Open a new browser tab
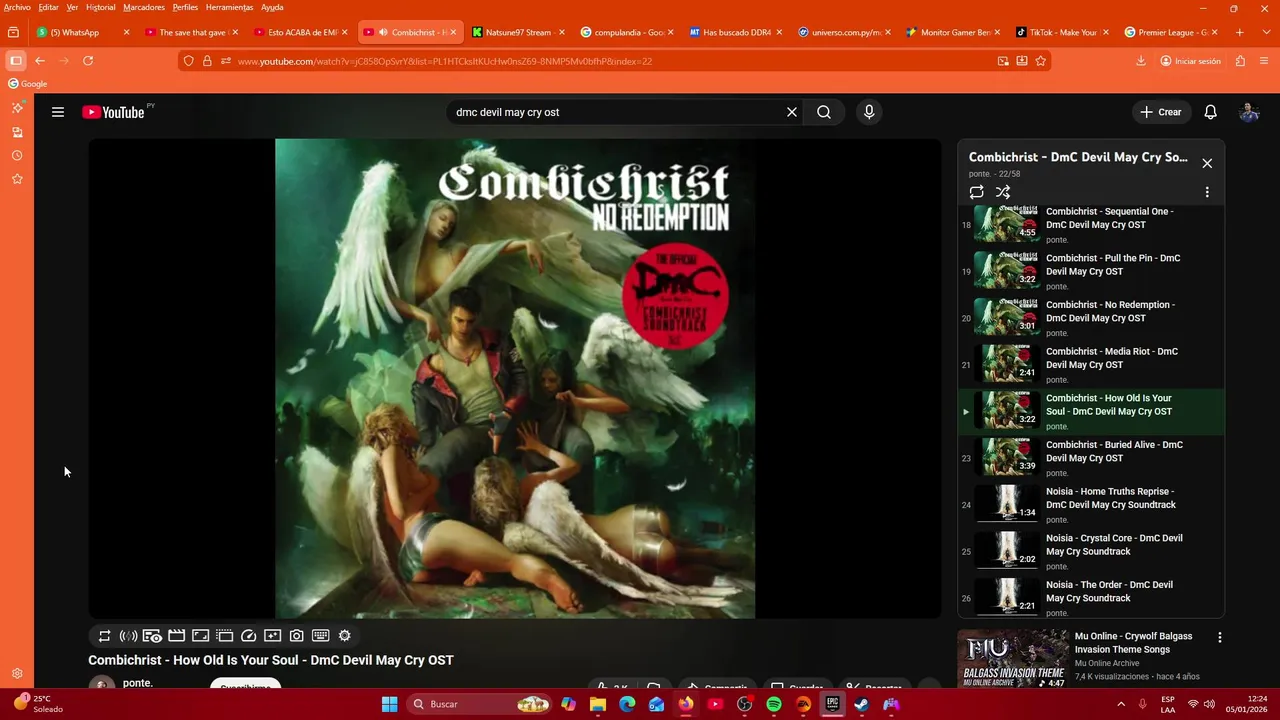The height and width of the screenshot is (720, 1280). (1240, 32)
